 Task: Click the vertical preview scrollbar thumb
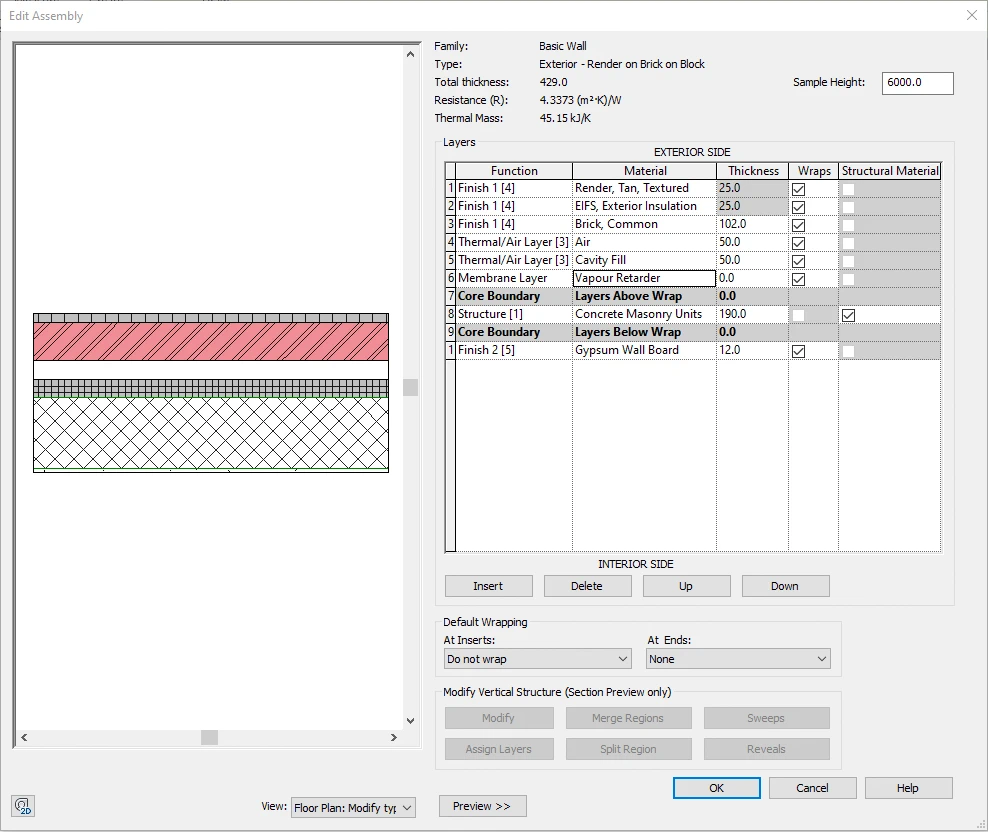[410, 387]
